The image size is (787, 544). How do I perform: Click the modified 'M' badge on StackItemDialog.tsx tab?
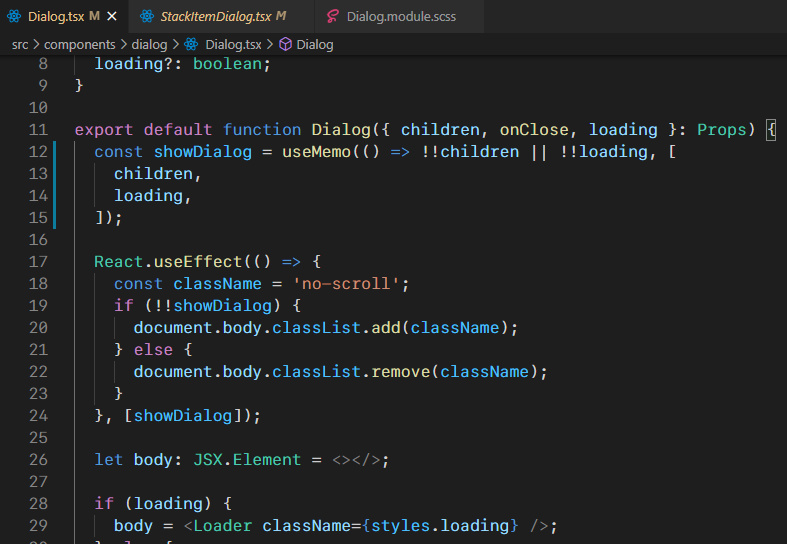(281, 16)
